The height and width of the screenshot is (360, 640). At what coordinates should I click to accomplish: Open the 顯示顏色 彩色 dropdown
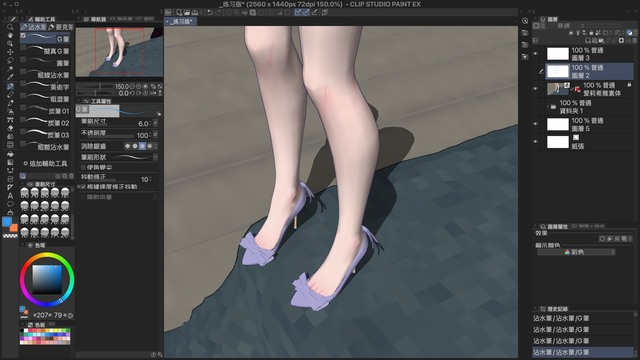click(576, 253)
